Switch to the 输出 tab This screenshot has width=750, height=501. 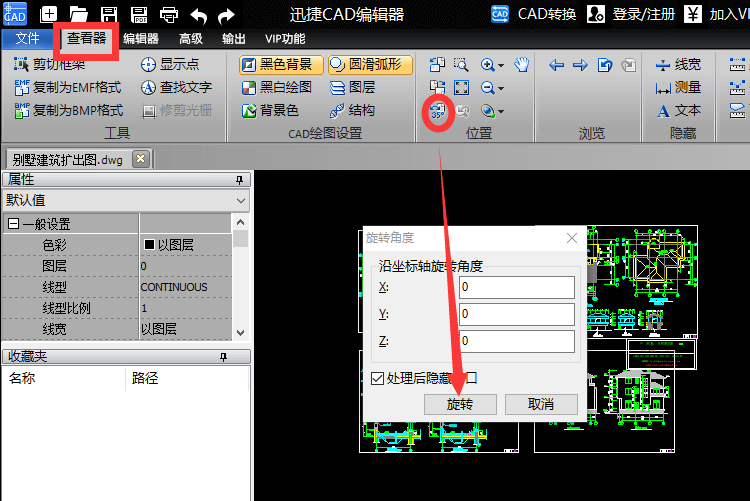tap(234, 39)
